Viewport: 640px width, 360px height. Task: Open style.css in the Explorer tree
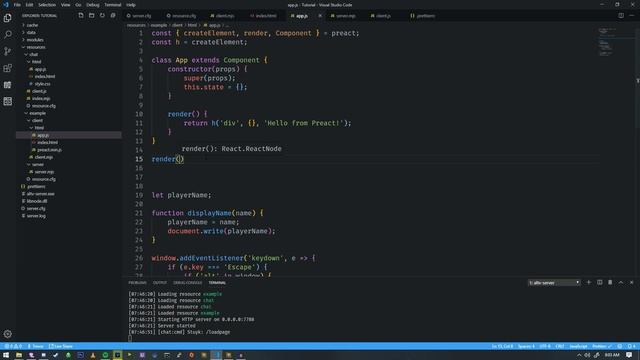coord(42,84)
